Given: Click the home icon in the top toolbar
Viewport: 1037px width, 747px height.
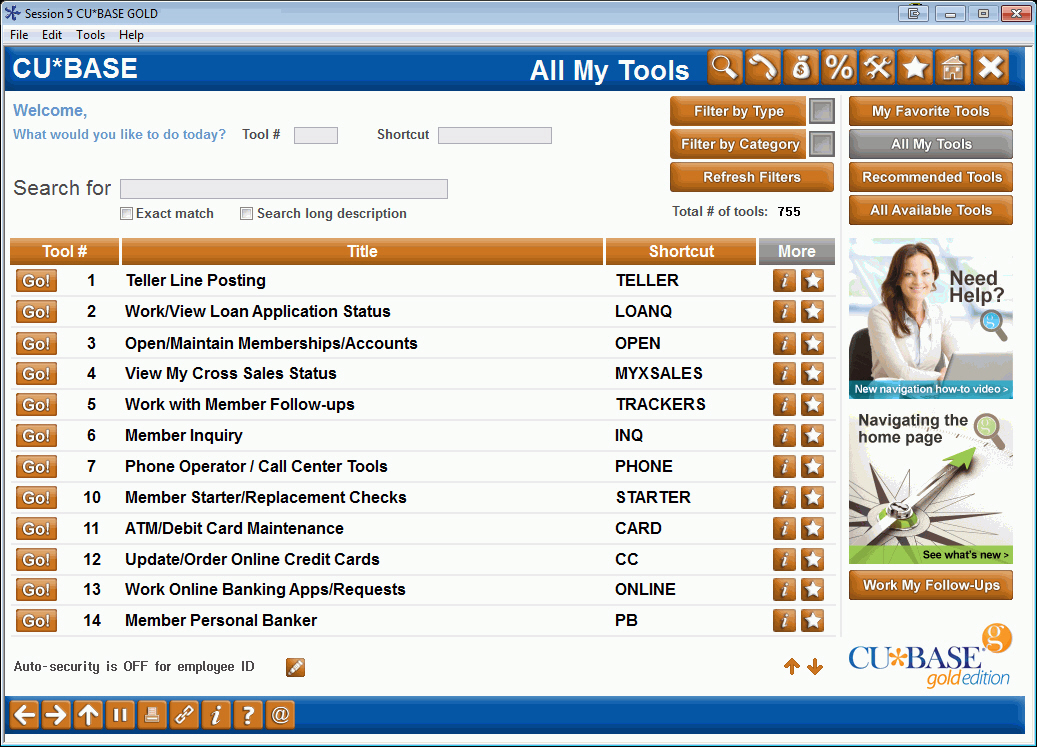Looking at the screenshot, I should (x=952, y=68).
